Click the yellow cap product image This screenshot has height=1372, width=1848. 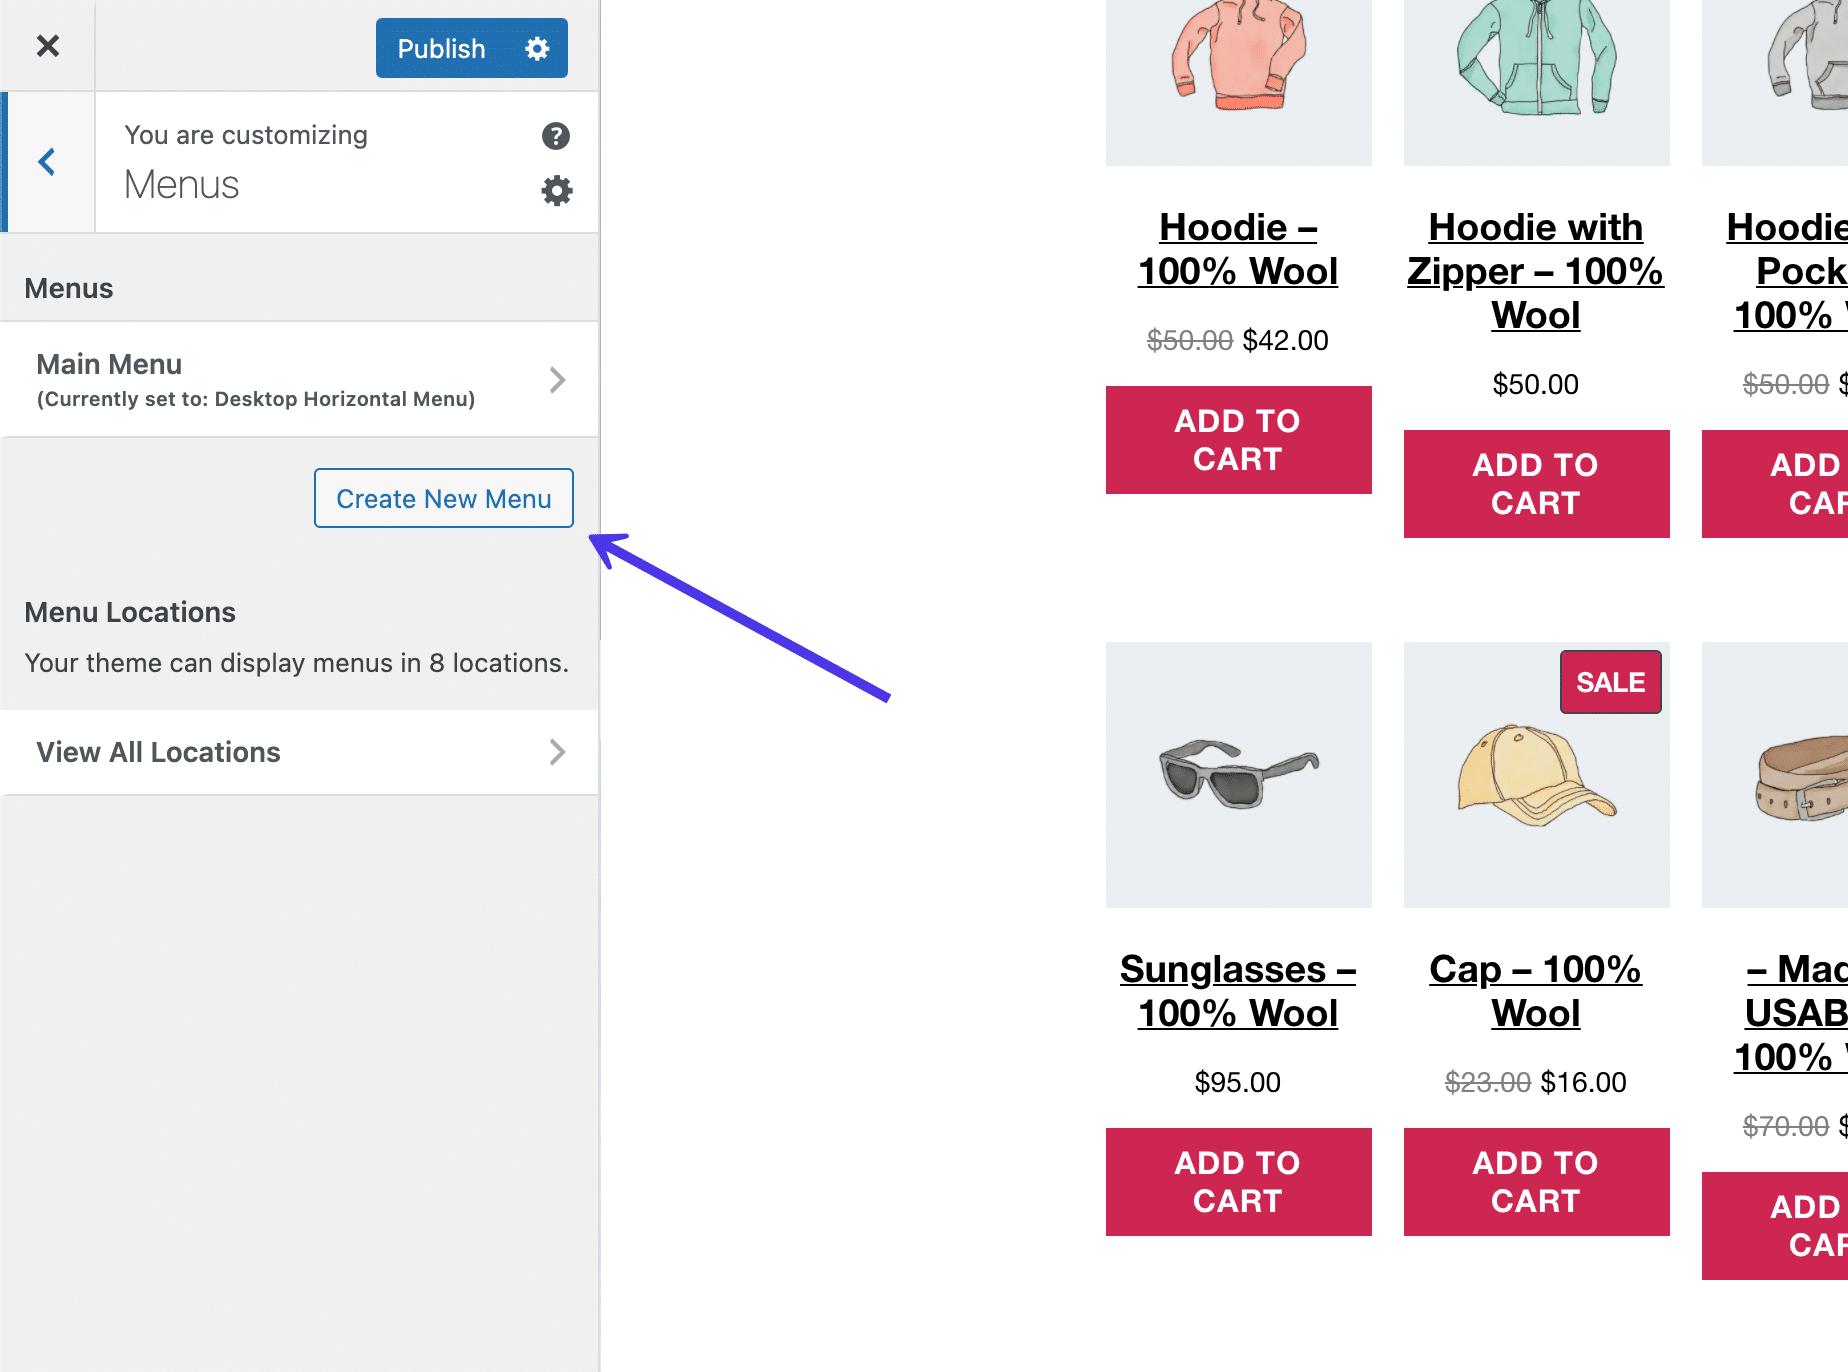[x=1535, y=776]
